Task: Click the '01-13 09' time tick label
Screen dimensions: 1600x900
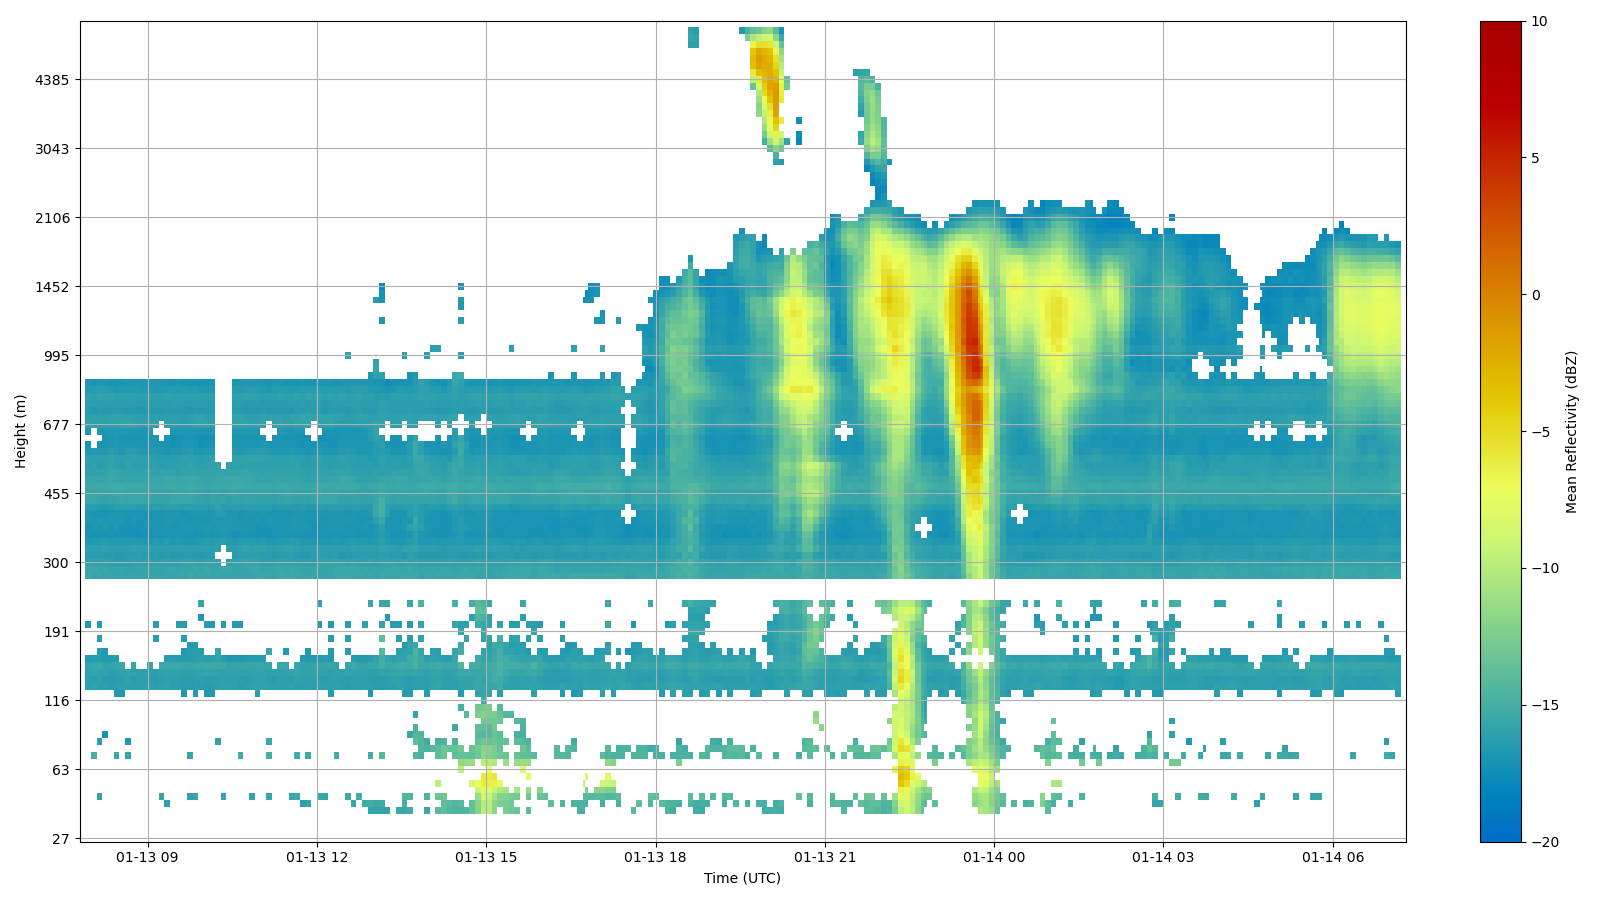Action: click(x=148, y=857)
